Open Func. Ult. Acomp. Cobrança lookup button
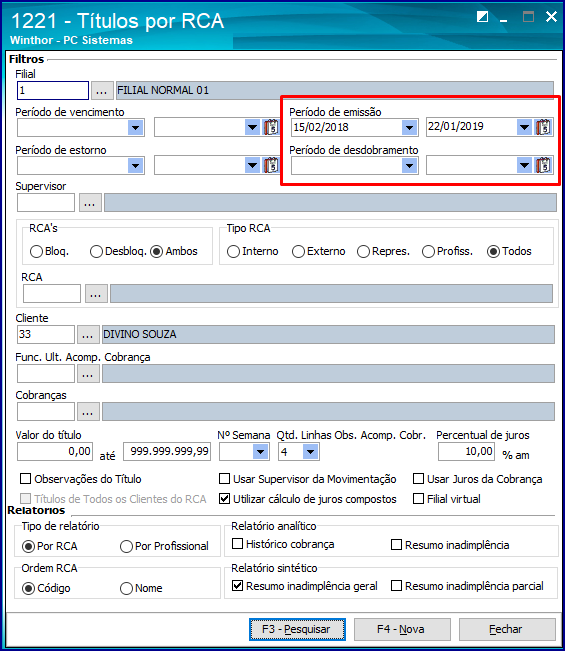565x651 pixels. [88, 374]
